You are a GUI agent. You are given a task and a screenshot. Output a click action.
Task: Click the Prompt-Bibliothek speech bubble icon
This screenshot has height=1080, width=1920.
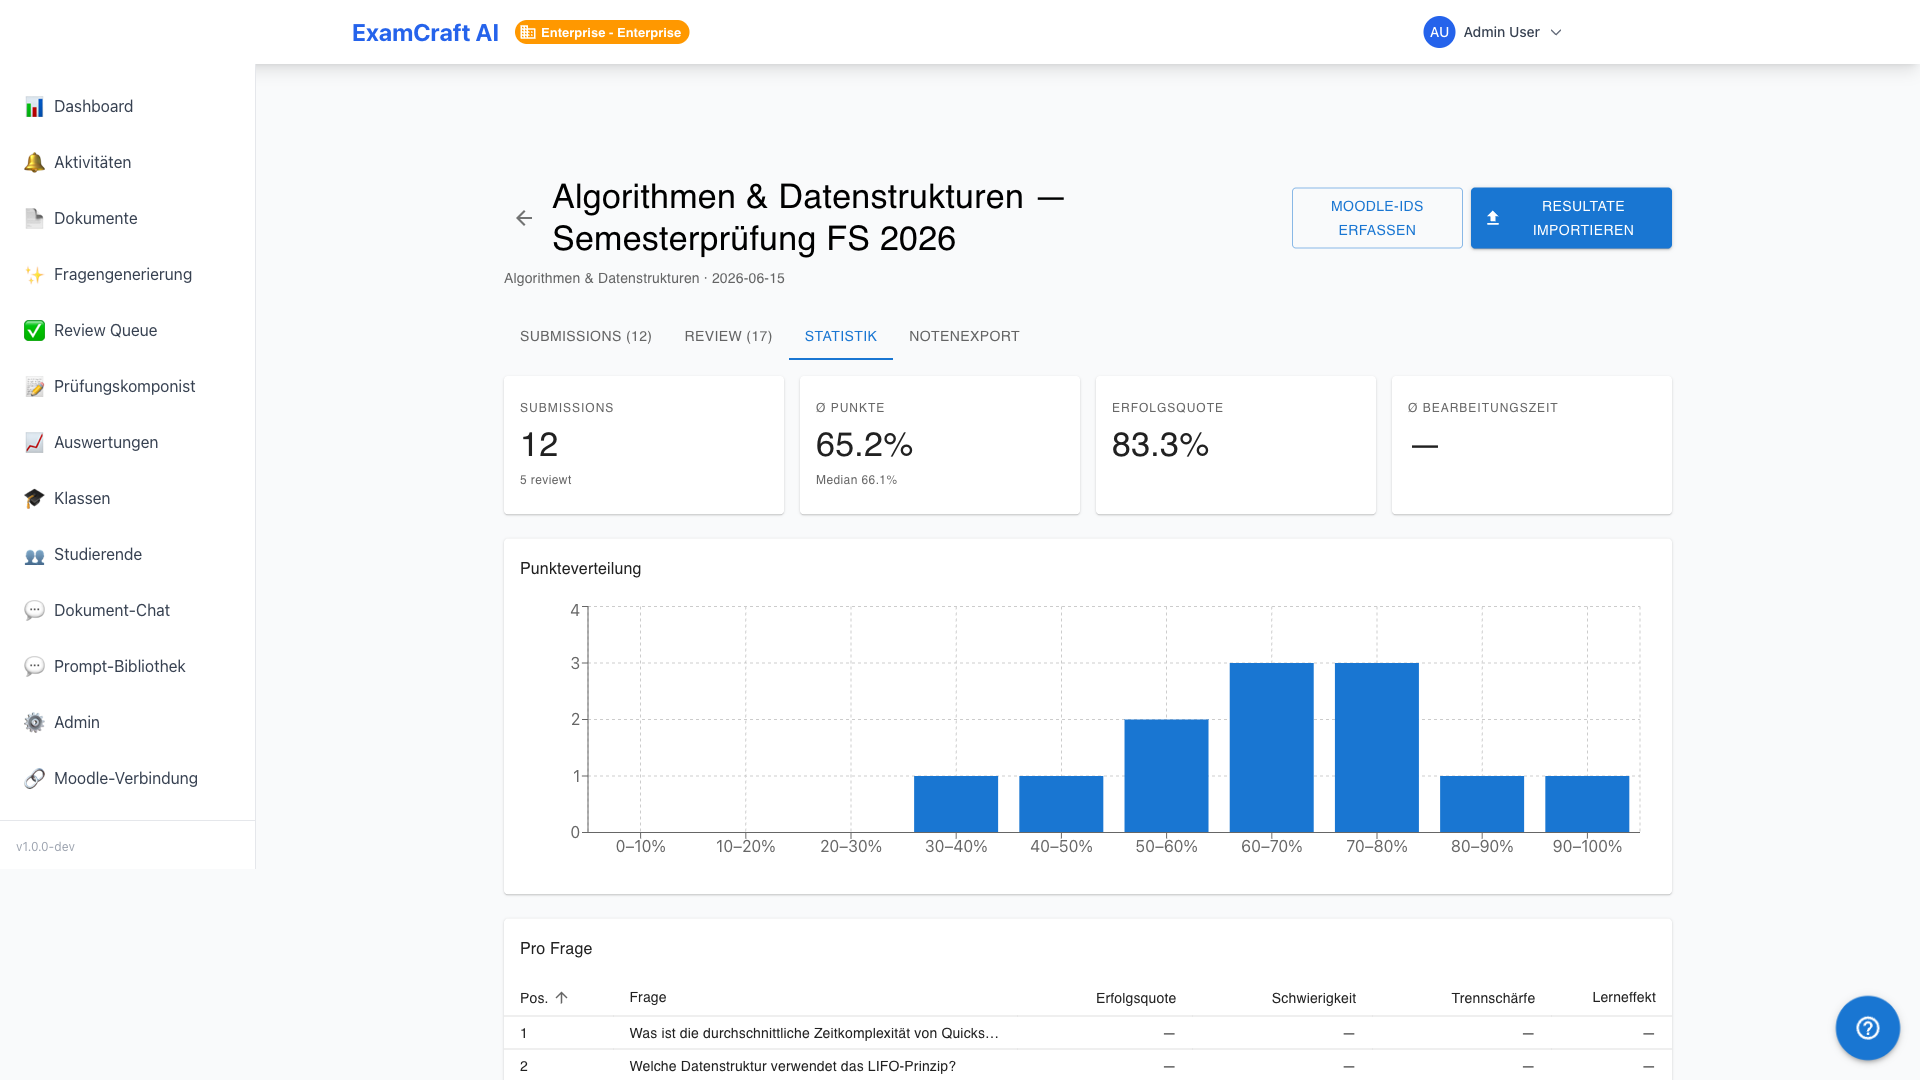tap(34, 667)
